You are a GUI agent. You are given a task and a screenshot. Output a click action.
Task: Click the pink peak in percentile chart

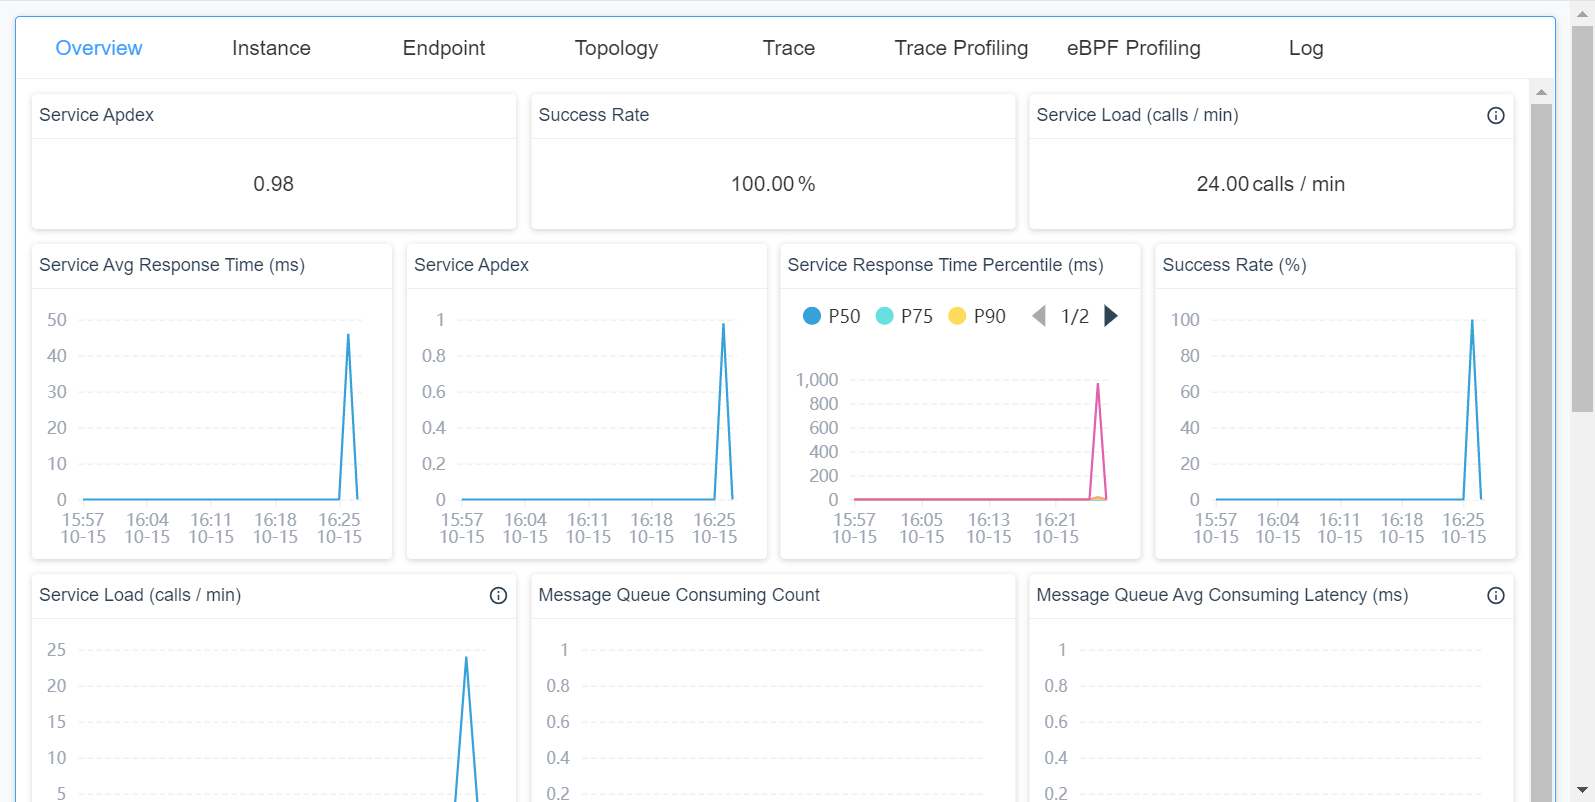coord(1098,384)
